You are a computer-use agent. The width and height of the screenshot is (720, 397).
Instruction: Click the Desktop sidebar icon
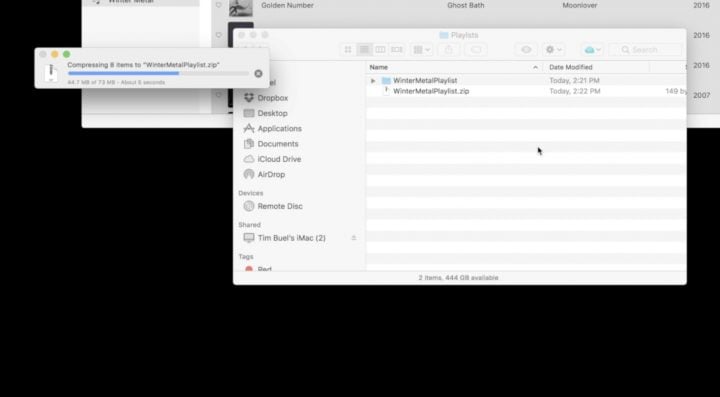tap(248, 113)
